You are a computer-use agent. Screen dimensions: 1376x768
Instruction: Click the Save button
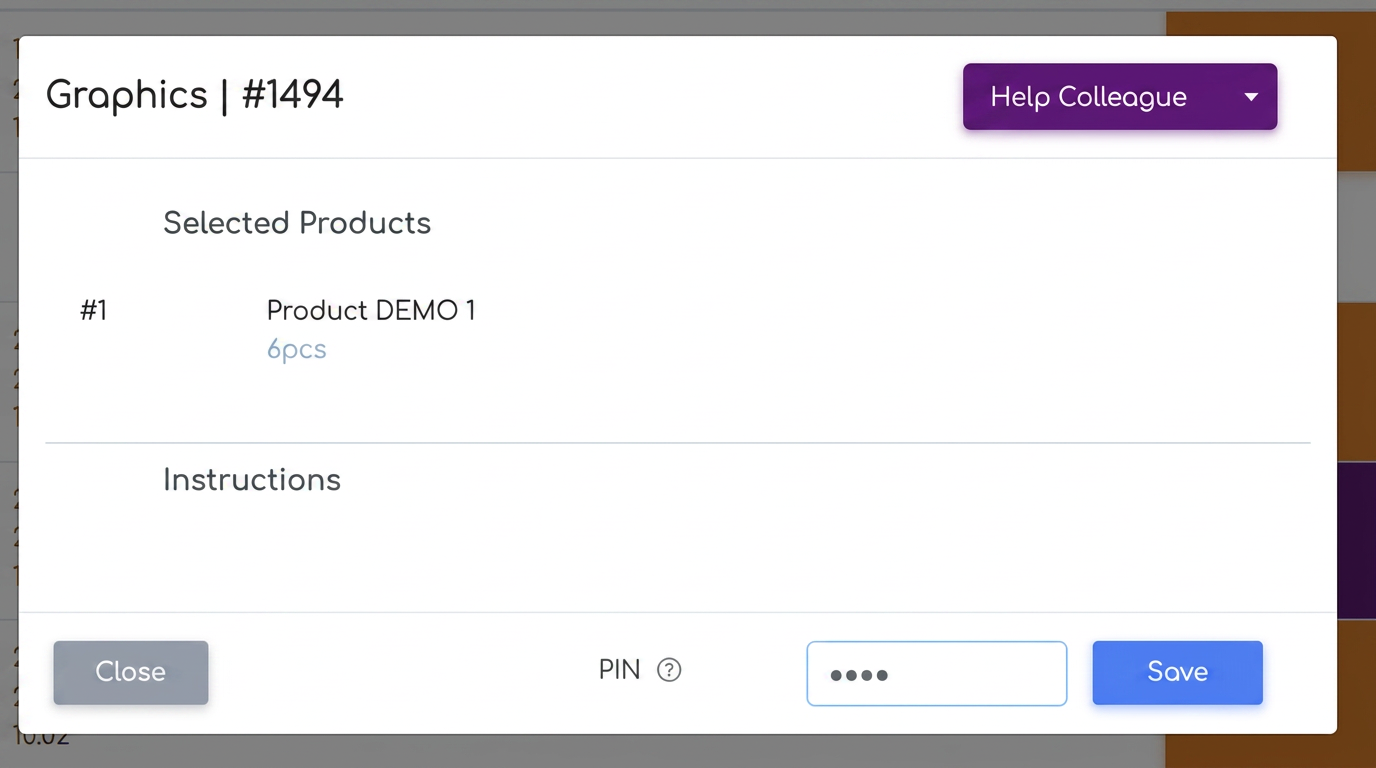pyautogui.click(x=1177, y=672)
